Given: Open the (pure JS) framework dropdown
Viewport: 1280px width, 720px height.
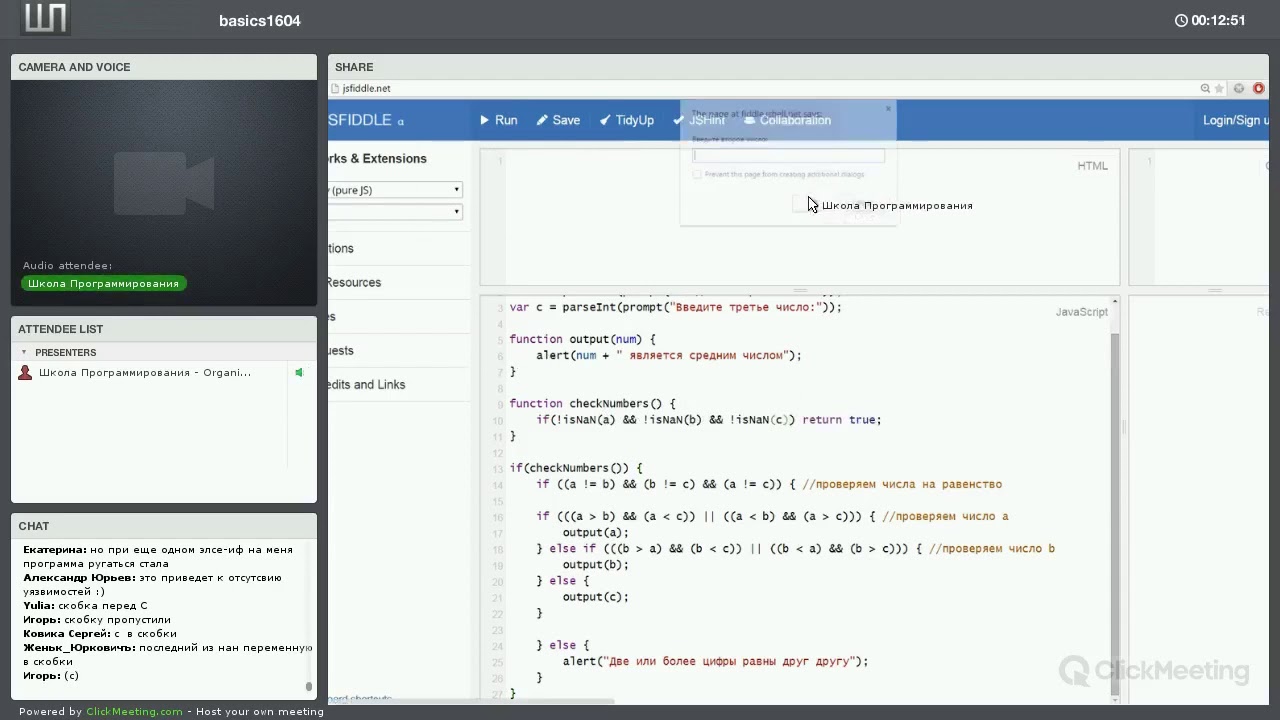Looking at the screenshot, I should click(x=395, y=190).
